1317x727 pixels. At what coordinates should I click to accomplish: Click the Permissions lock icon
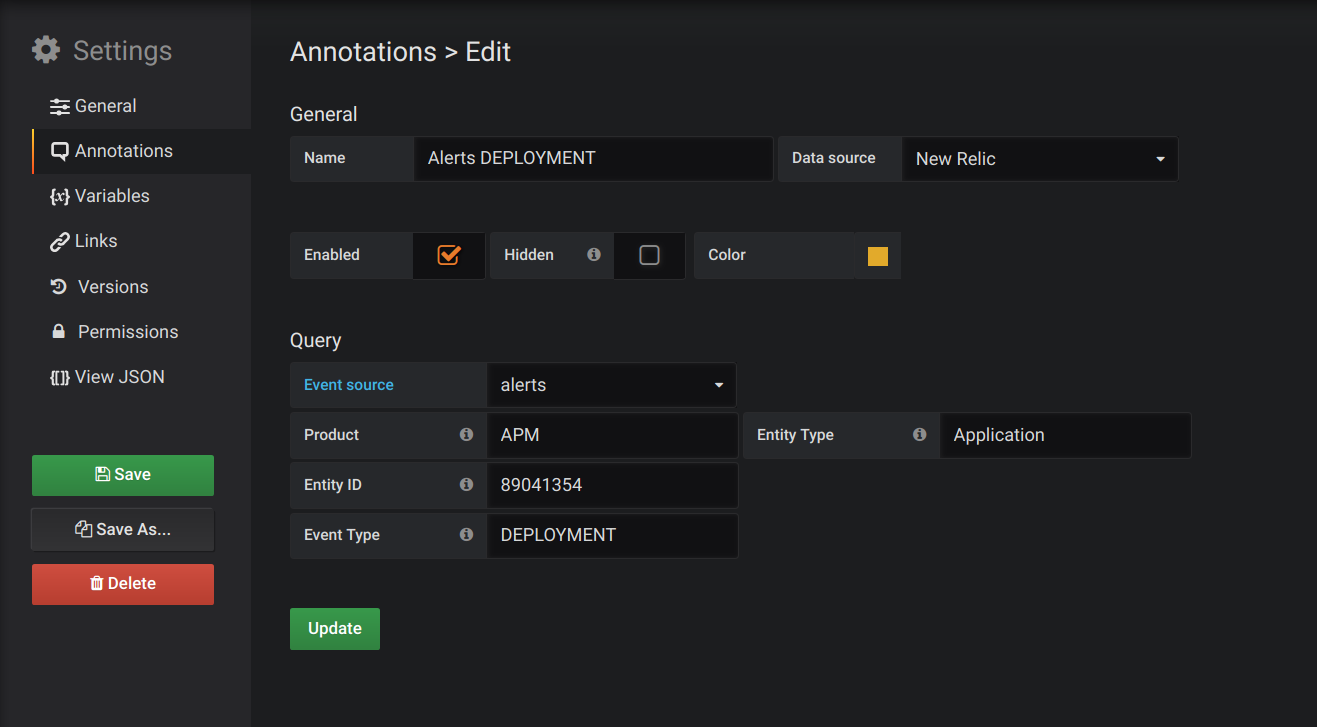[x=59, y=331]
